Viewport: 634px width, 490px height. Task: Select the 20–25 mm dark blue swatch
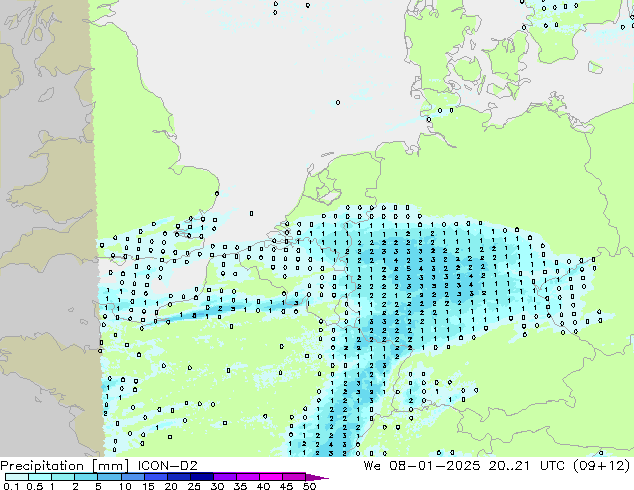coord(178,477)
